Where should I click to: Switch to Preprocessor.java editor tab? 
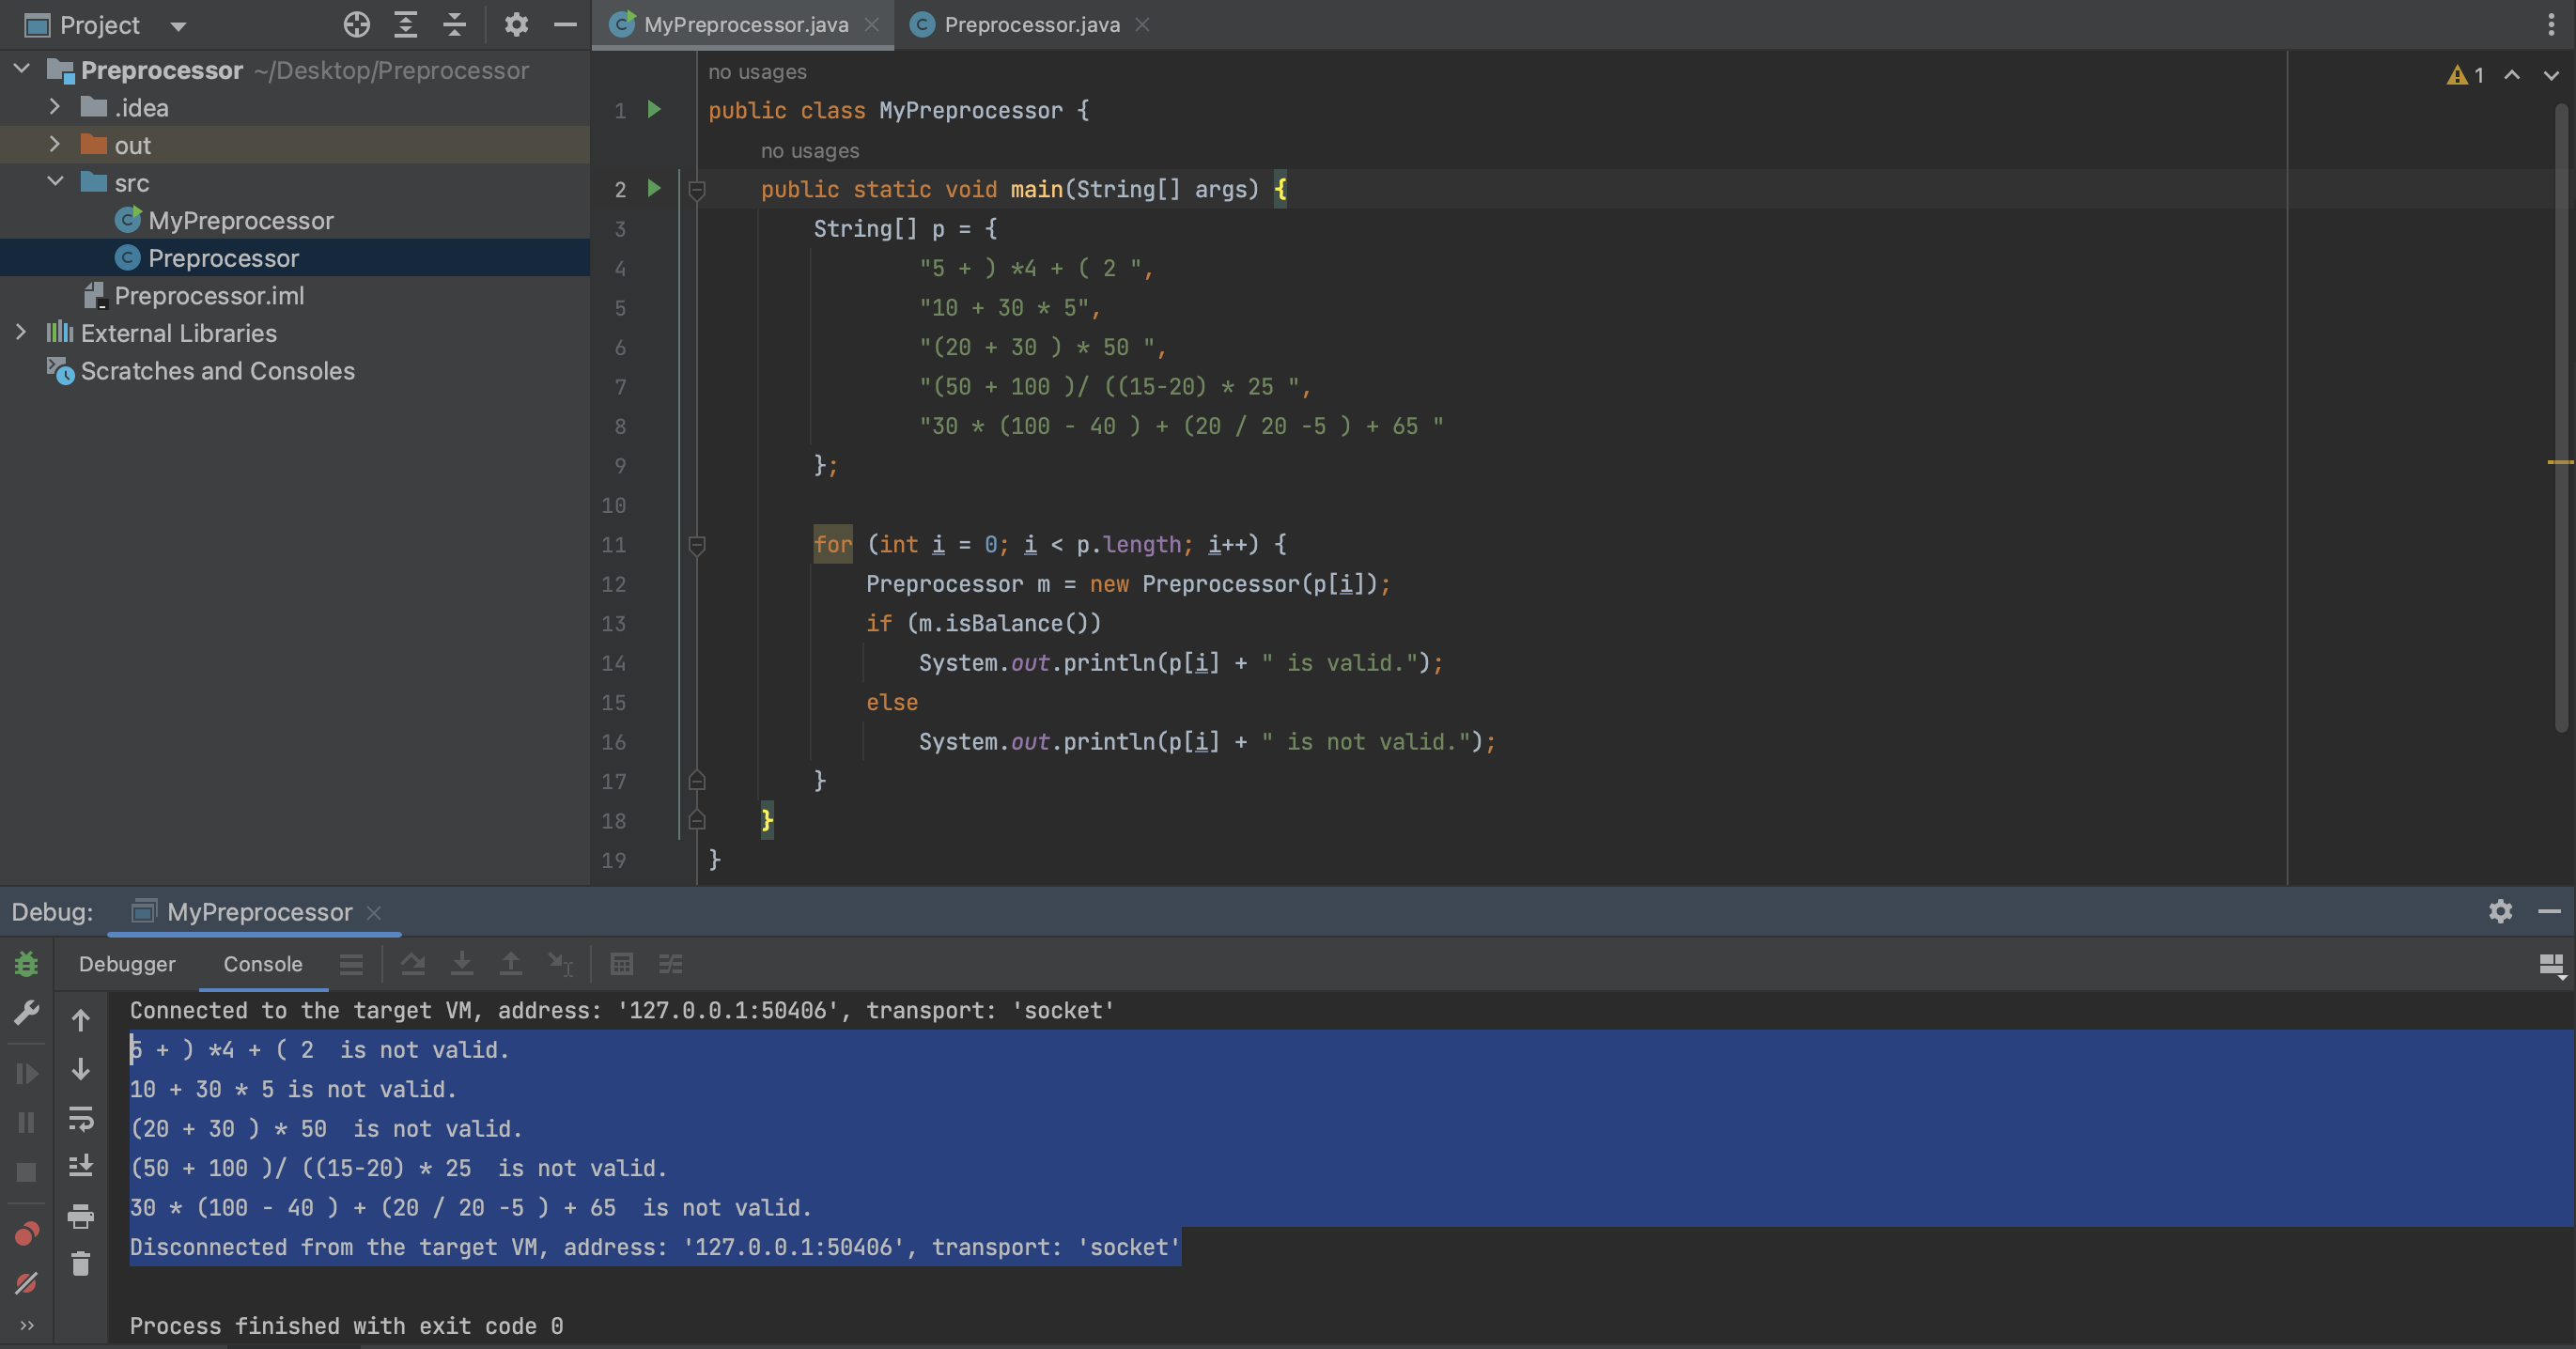tap(1017, 25)
